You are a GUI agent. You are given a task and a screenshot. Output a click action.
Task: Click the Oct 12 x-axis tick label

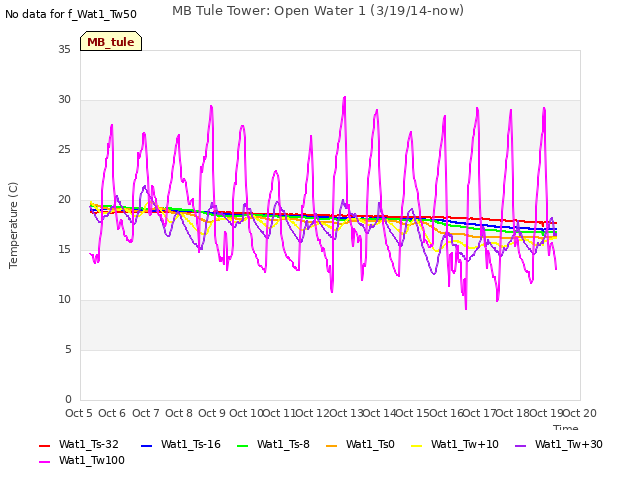pos(313,413)
